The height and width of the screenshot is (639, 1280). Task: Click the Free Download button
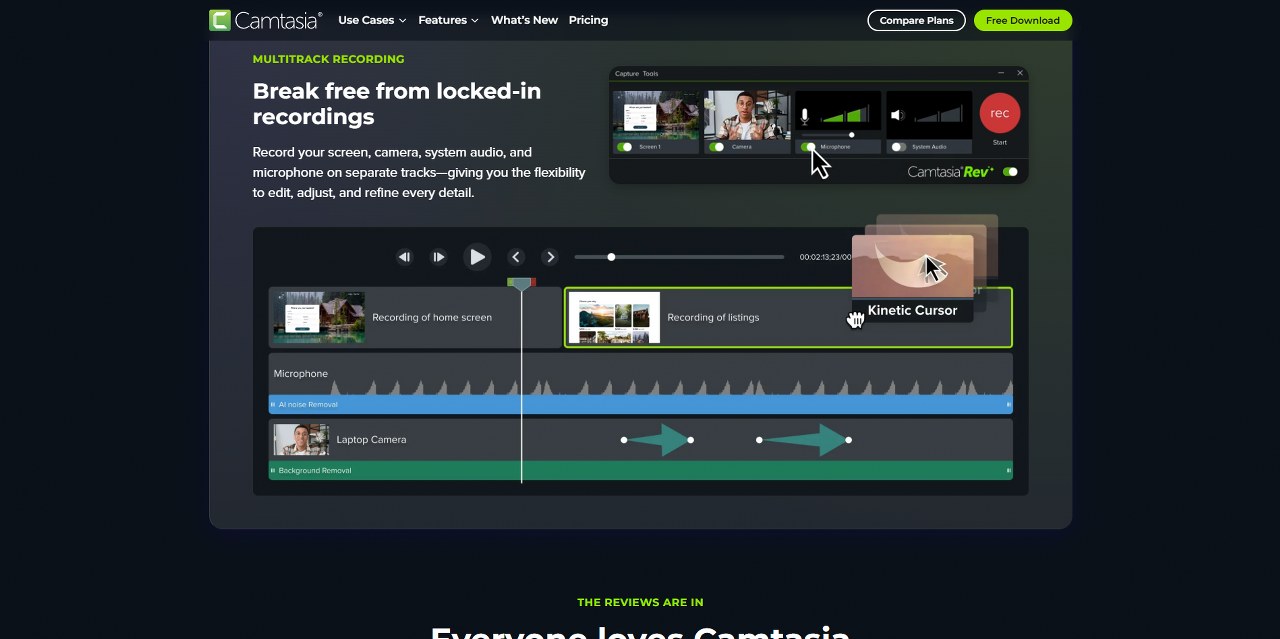(x=1022, y=20)
